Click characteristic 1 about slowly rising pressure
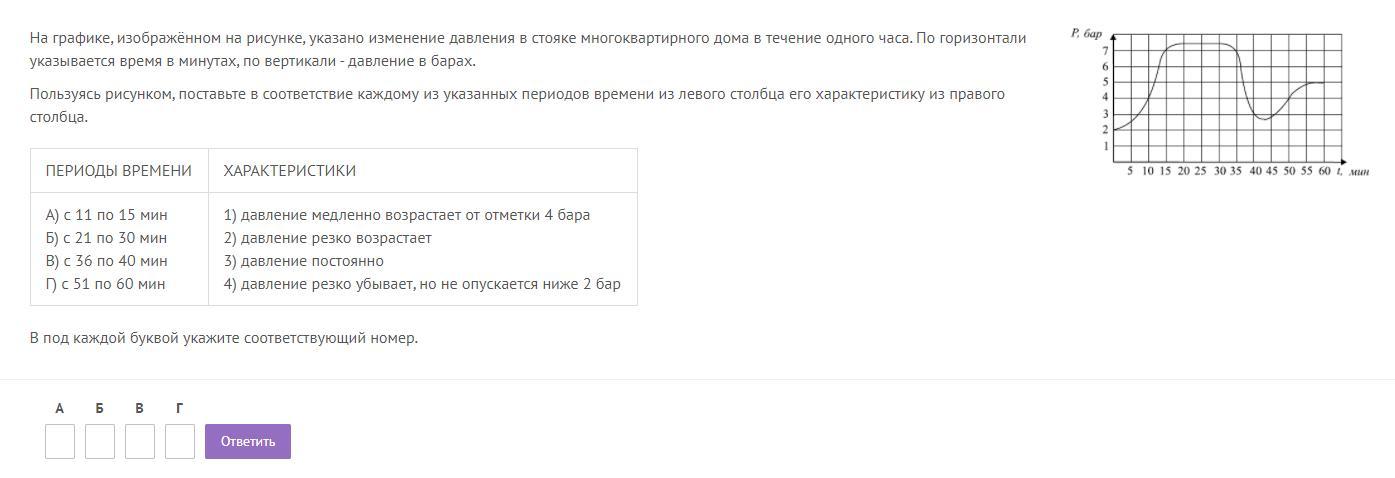Image resolution: width=1395 pixels, height=478 pixels. pos(407,215)
